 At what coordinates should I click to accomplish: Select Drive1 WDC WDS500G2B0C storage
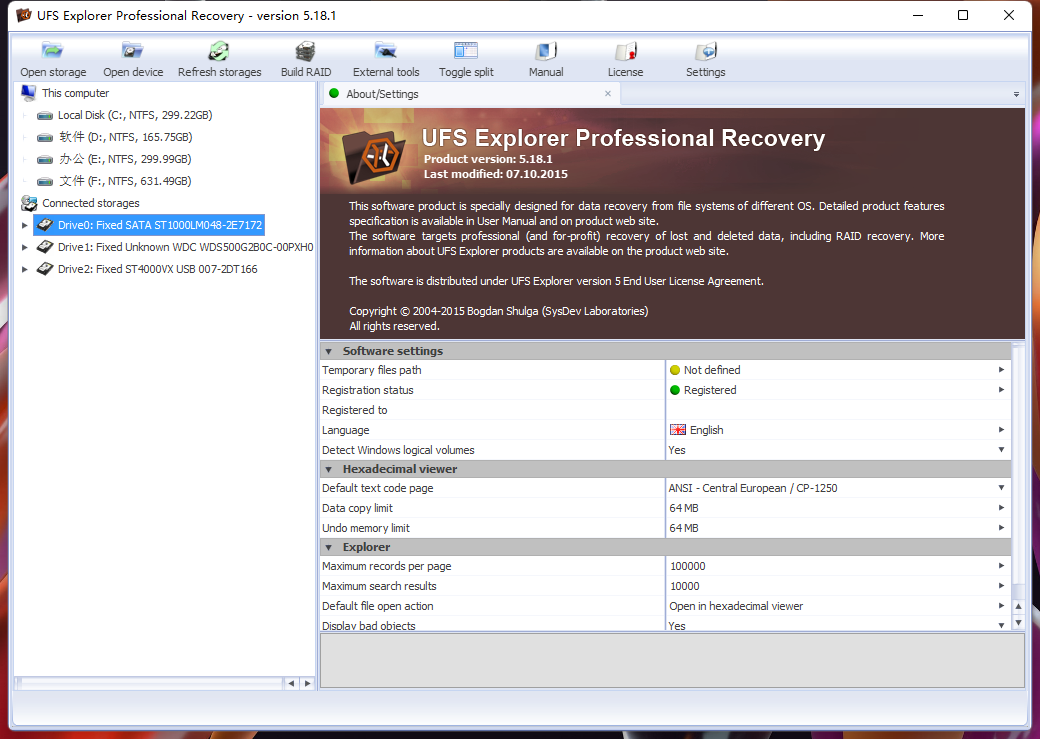tap(184, 247)
